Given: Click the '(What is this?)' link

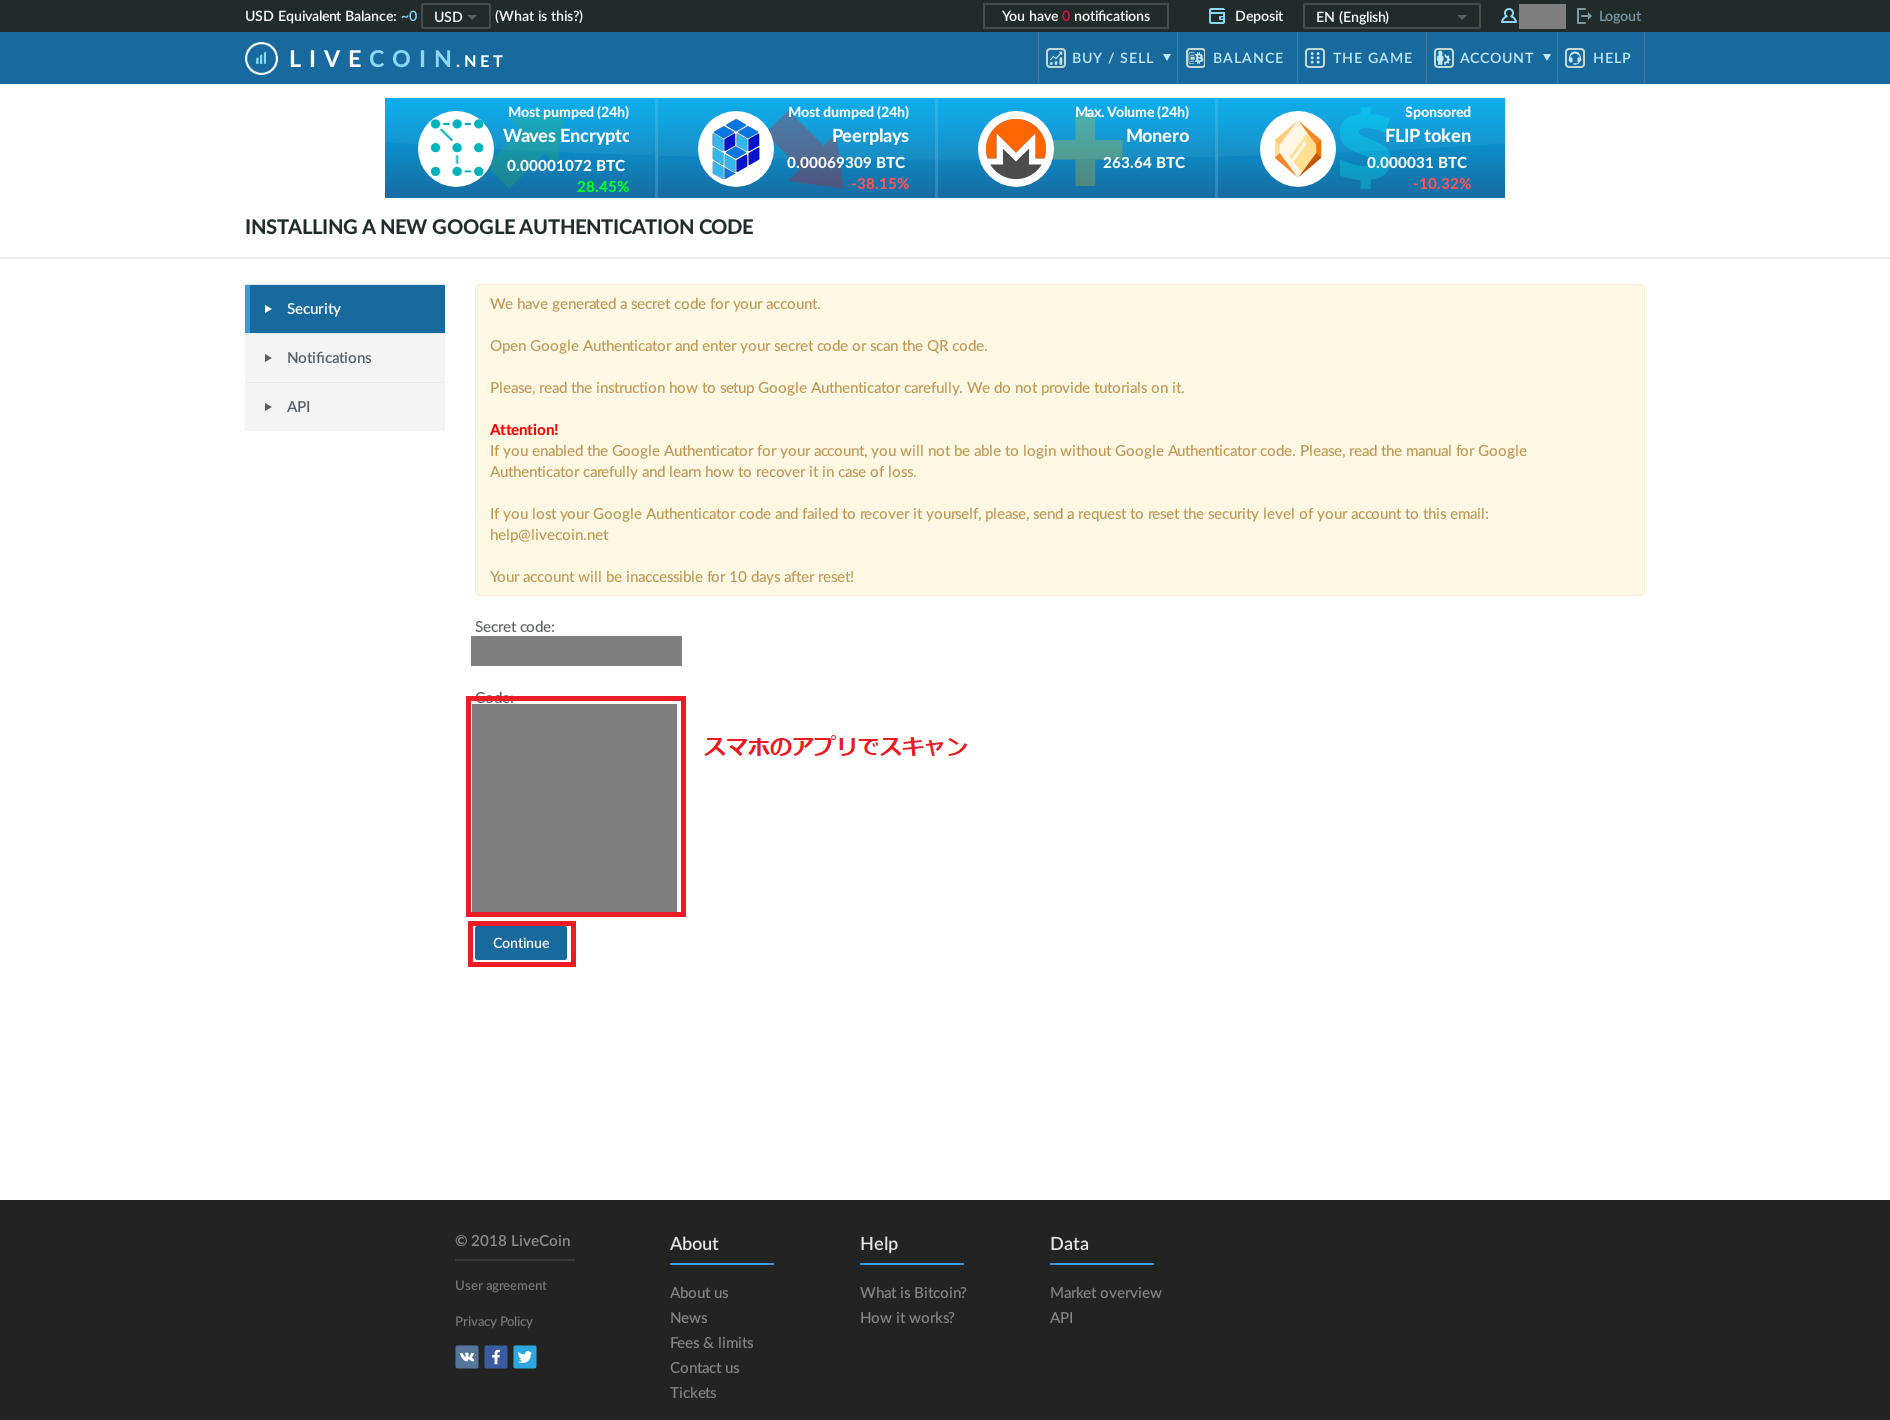Looking at the screenshot, I should (539, 16).
